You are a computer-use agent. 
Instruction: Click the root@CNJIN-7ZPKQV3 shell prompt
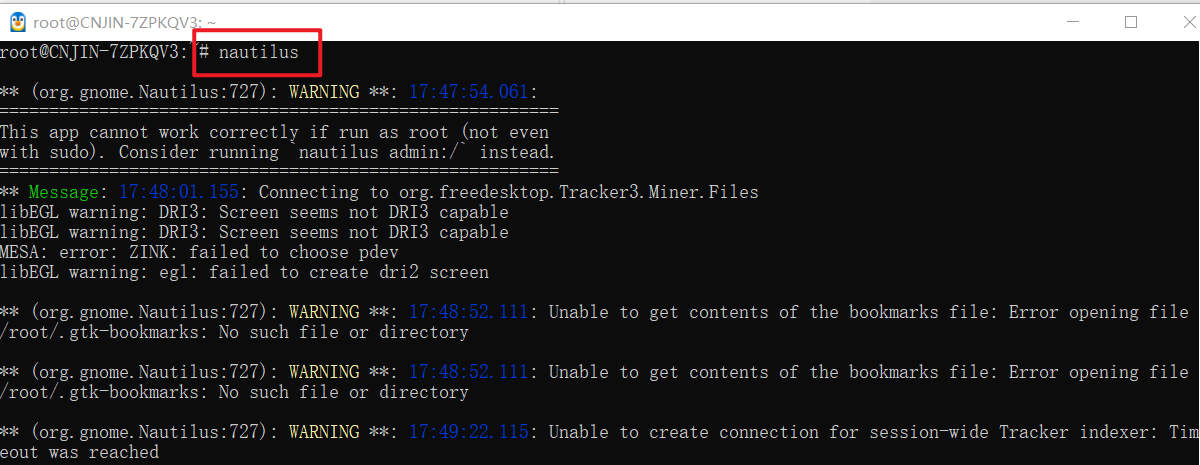(94, 52)
